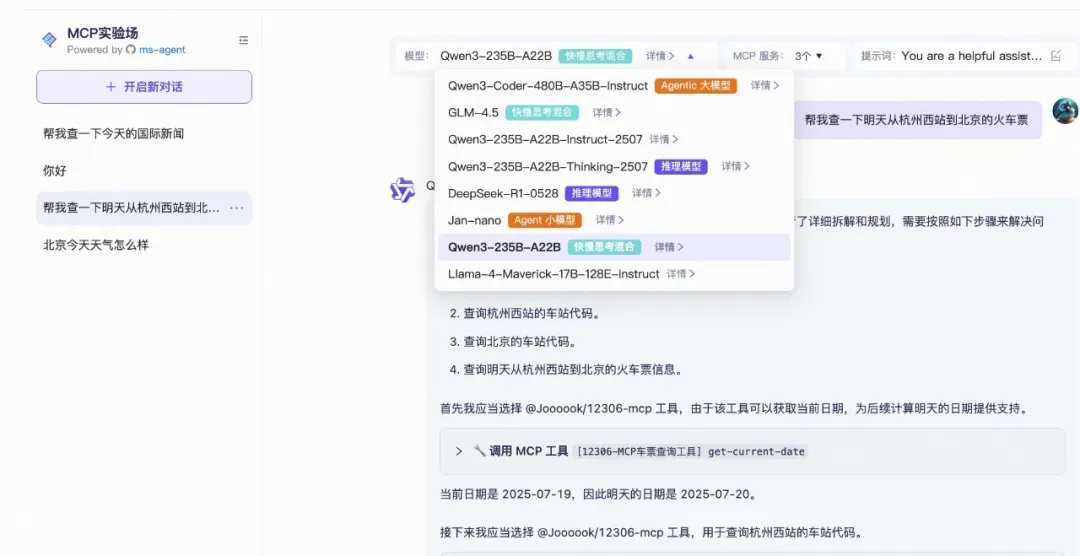
Task: Expand the get-current-date tool call details
Action: (459, 451)
